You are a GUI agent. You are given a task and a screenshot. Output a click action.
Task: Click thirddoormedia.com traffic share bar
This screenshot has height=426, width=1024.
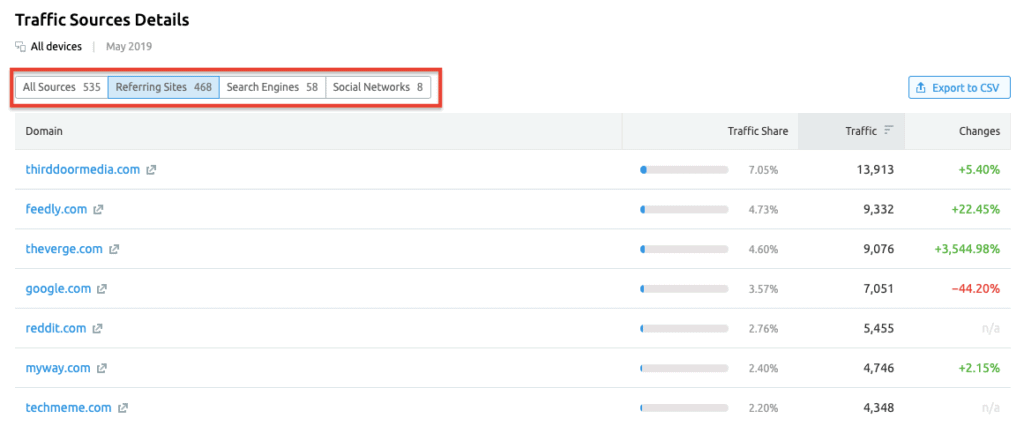(684, 170)
